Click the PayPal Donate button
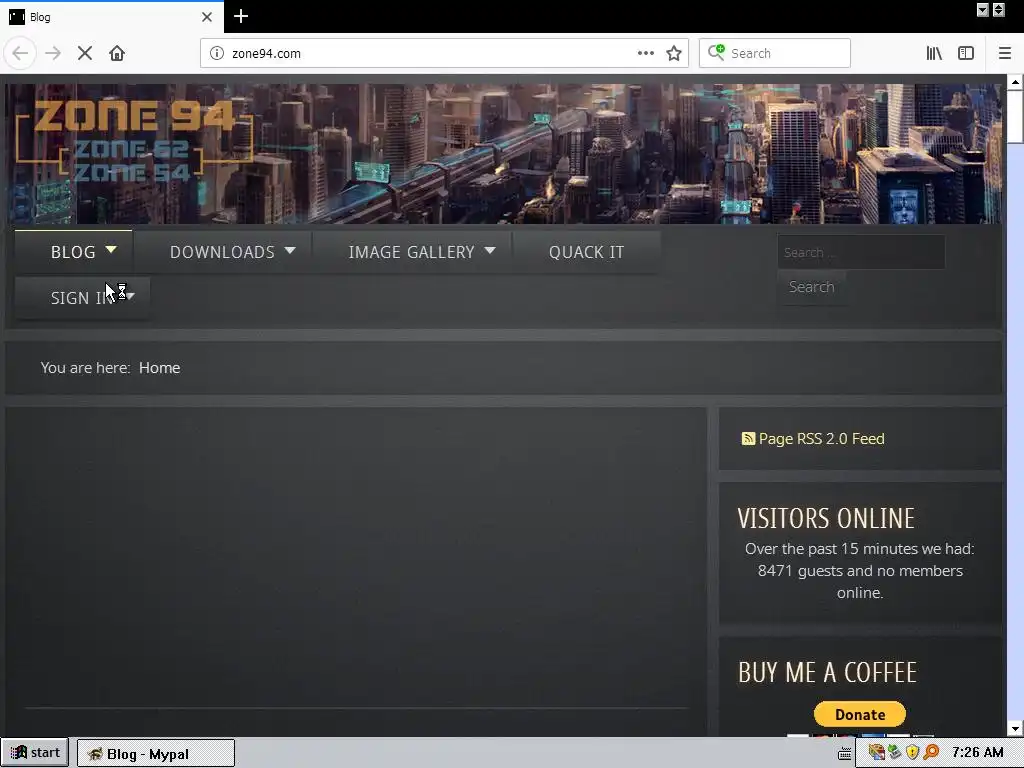1024x768 pixels. [859, 714]
